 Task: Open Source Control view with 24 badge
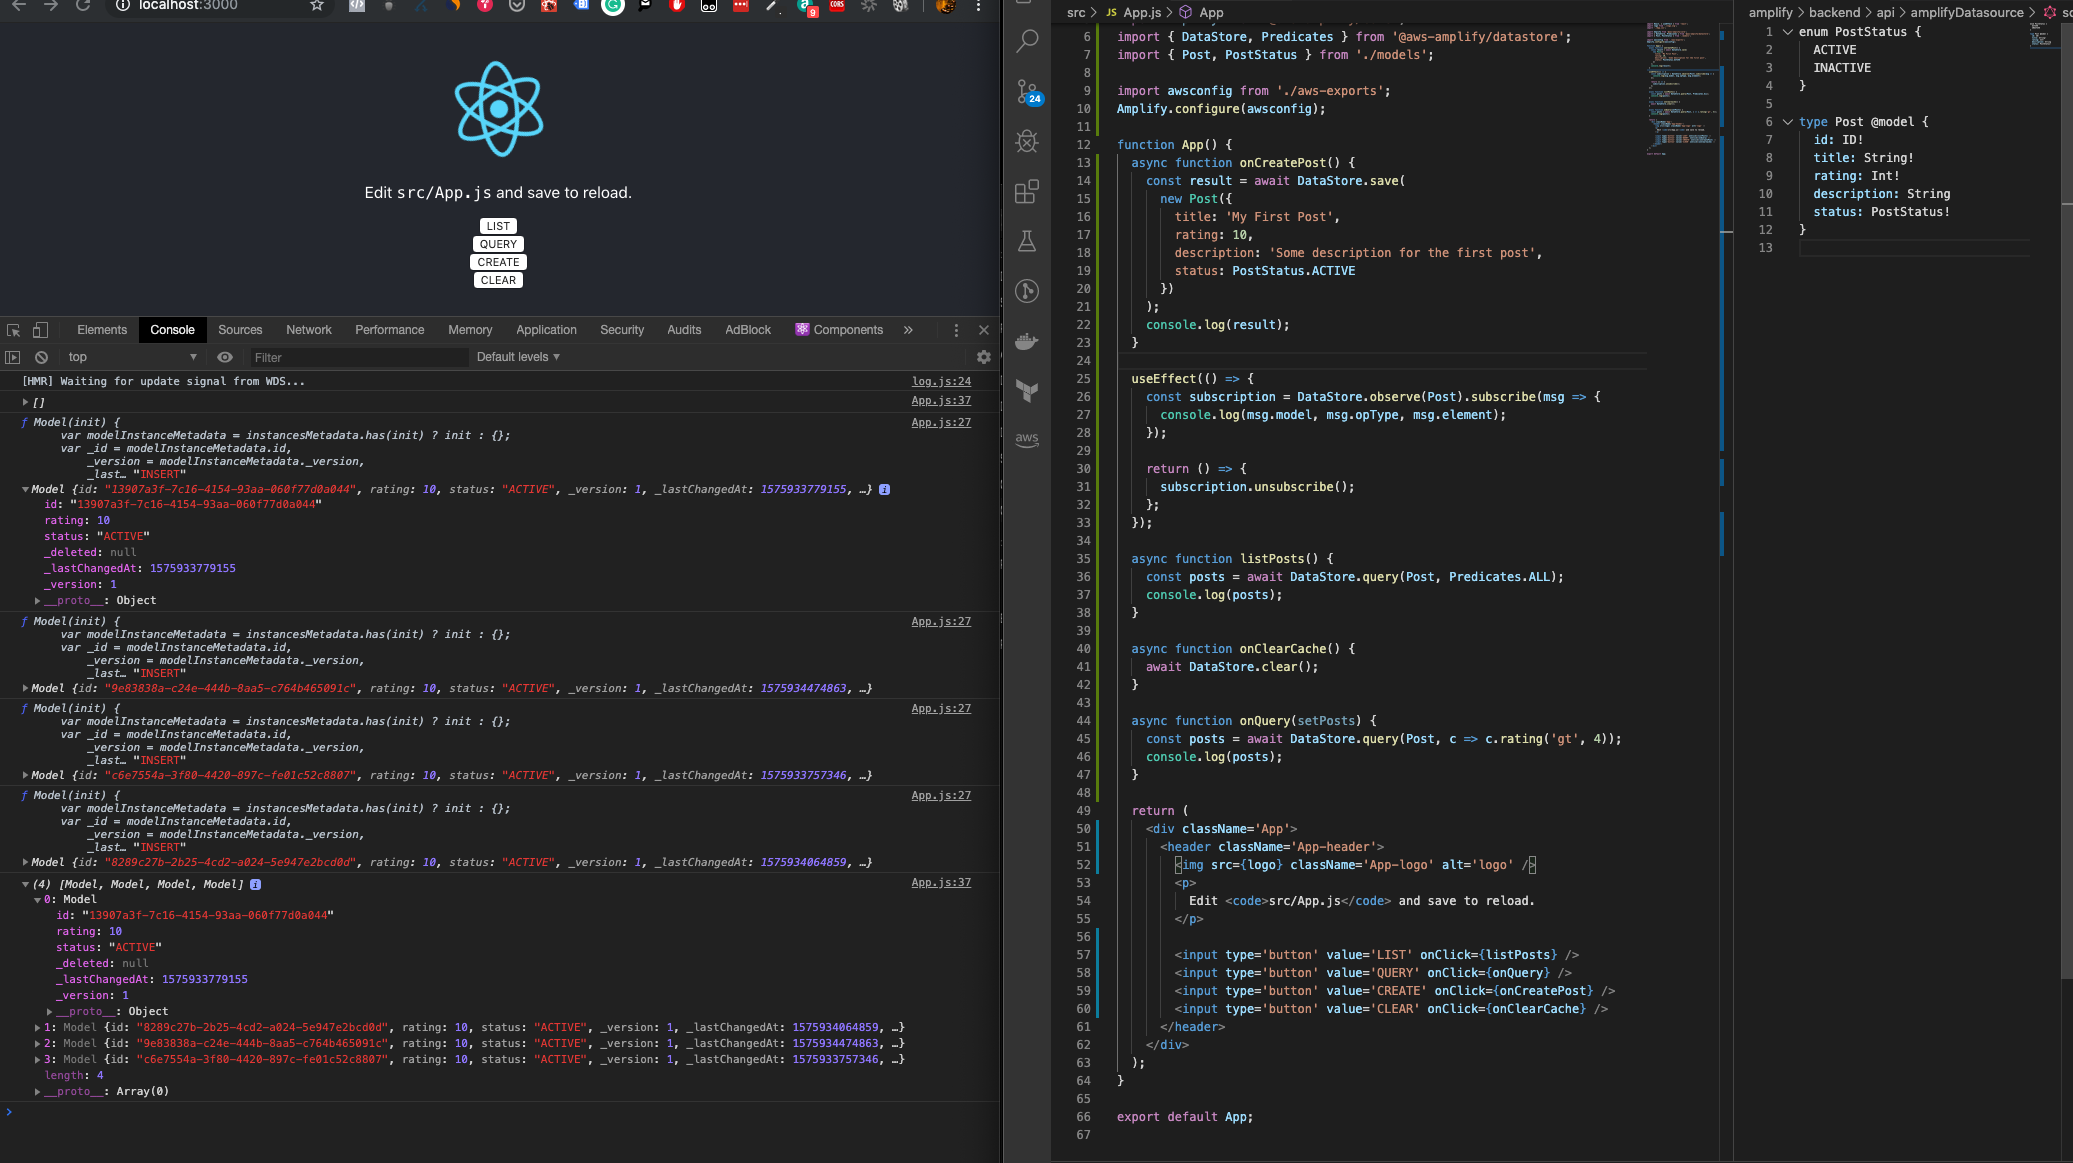click(1027, 92)
